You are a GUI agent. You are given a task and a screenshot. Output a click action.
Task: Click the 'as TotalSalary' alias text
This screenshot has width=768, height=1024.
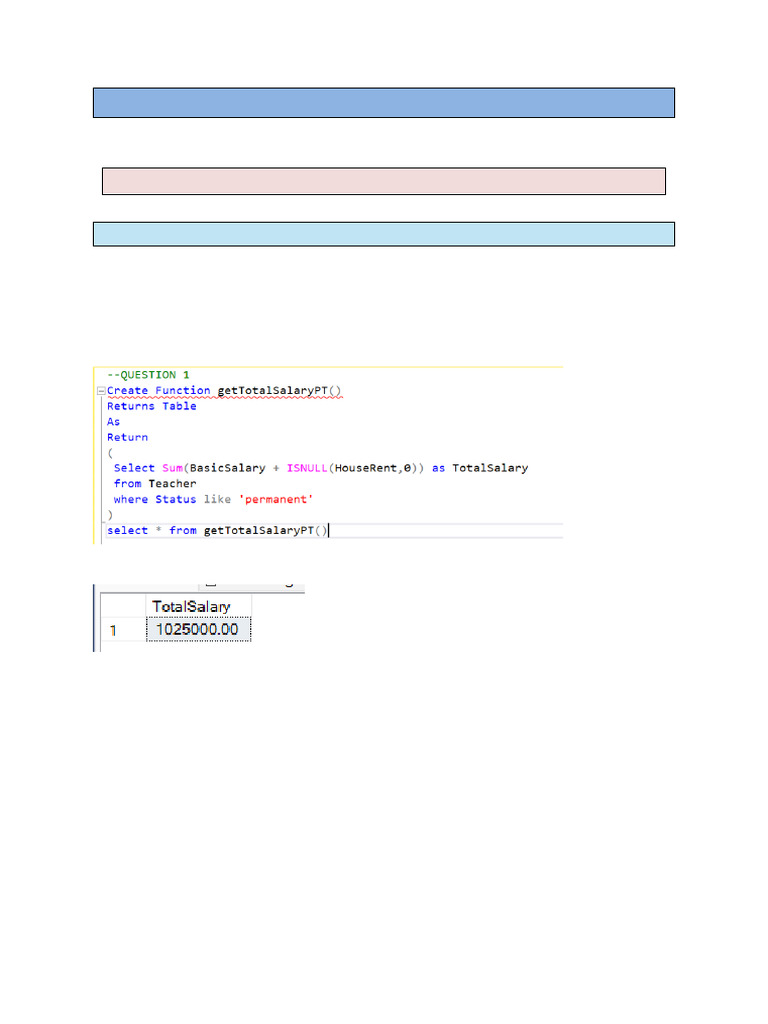[480, 468]
